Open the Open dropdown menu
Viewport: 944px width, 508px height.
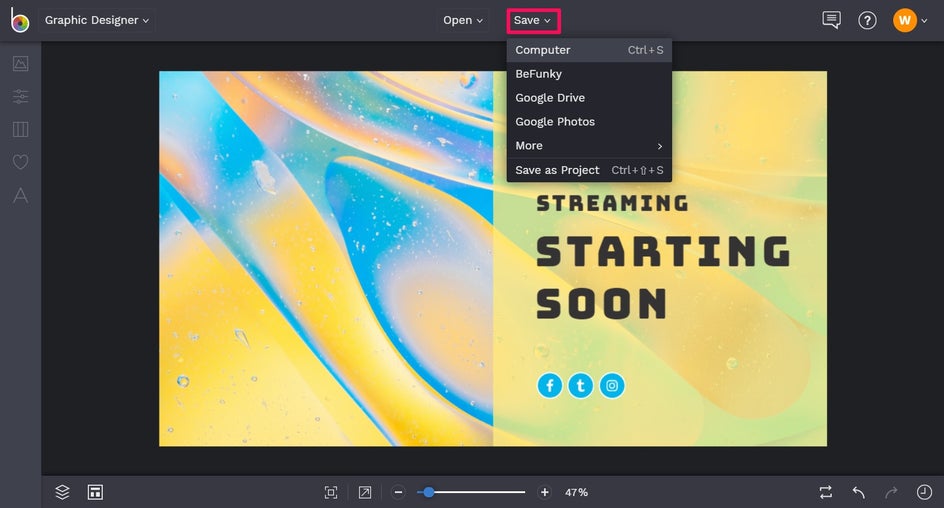(463, 20)
